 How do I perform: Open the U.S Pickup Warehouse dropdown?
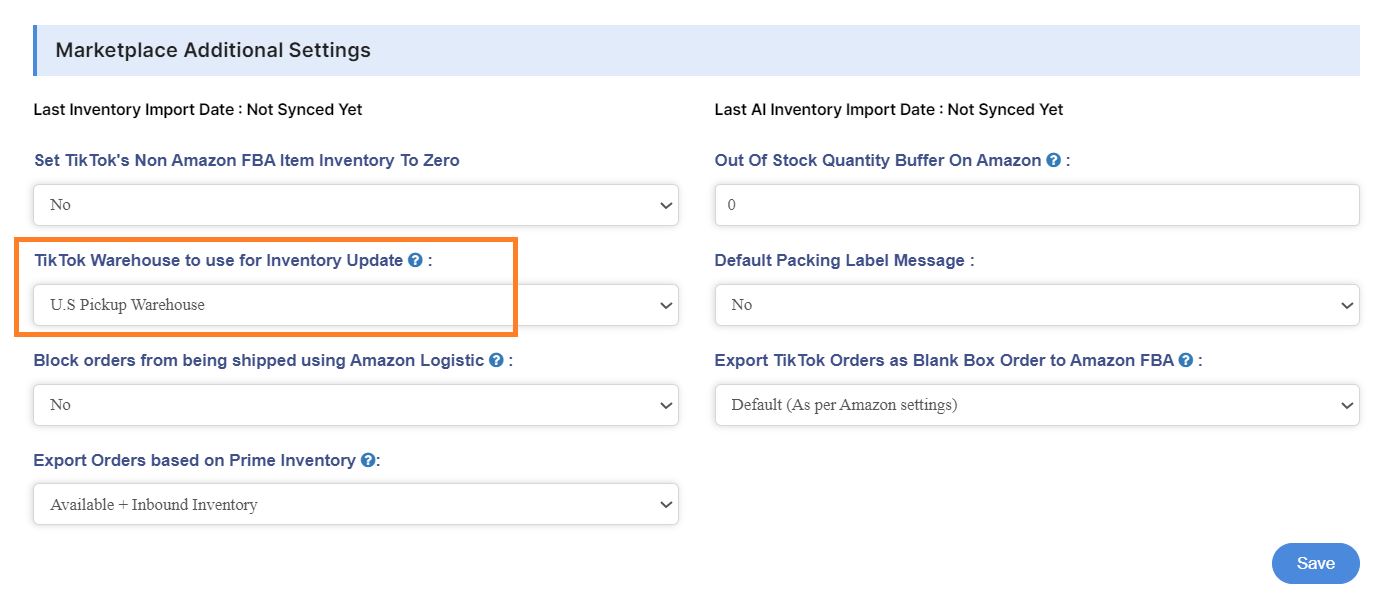tap(355, 305)
